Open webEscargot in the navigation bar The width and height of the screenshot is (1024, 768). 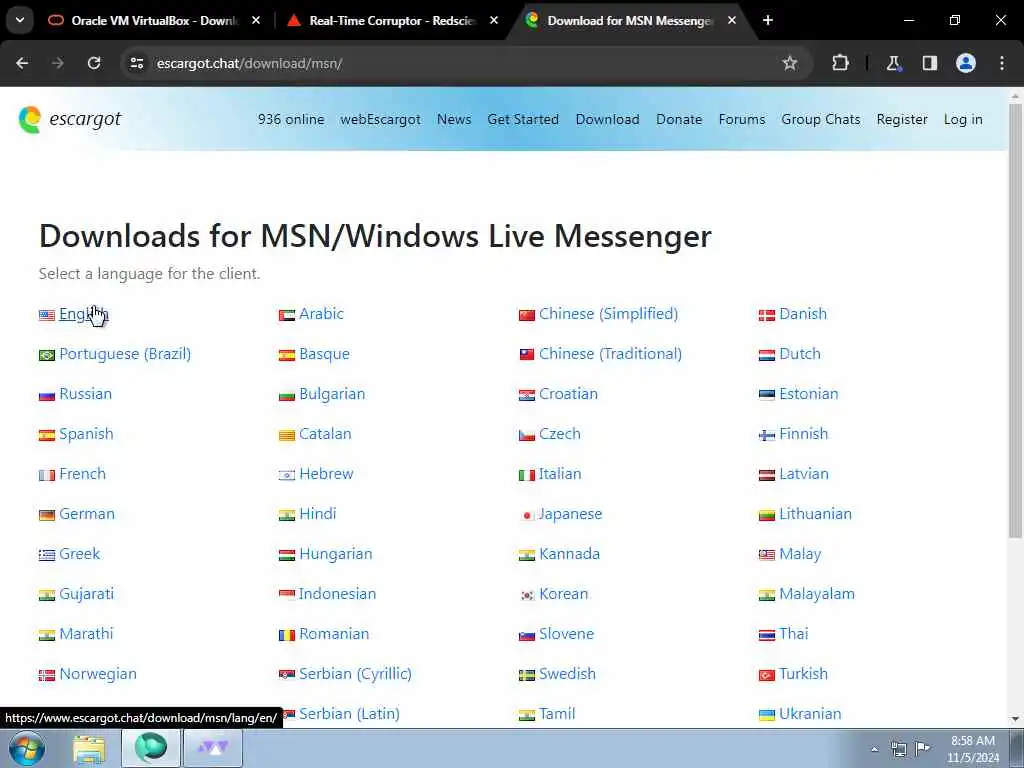pyautogui.click(x=380, y=120)
